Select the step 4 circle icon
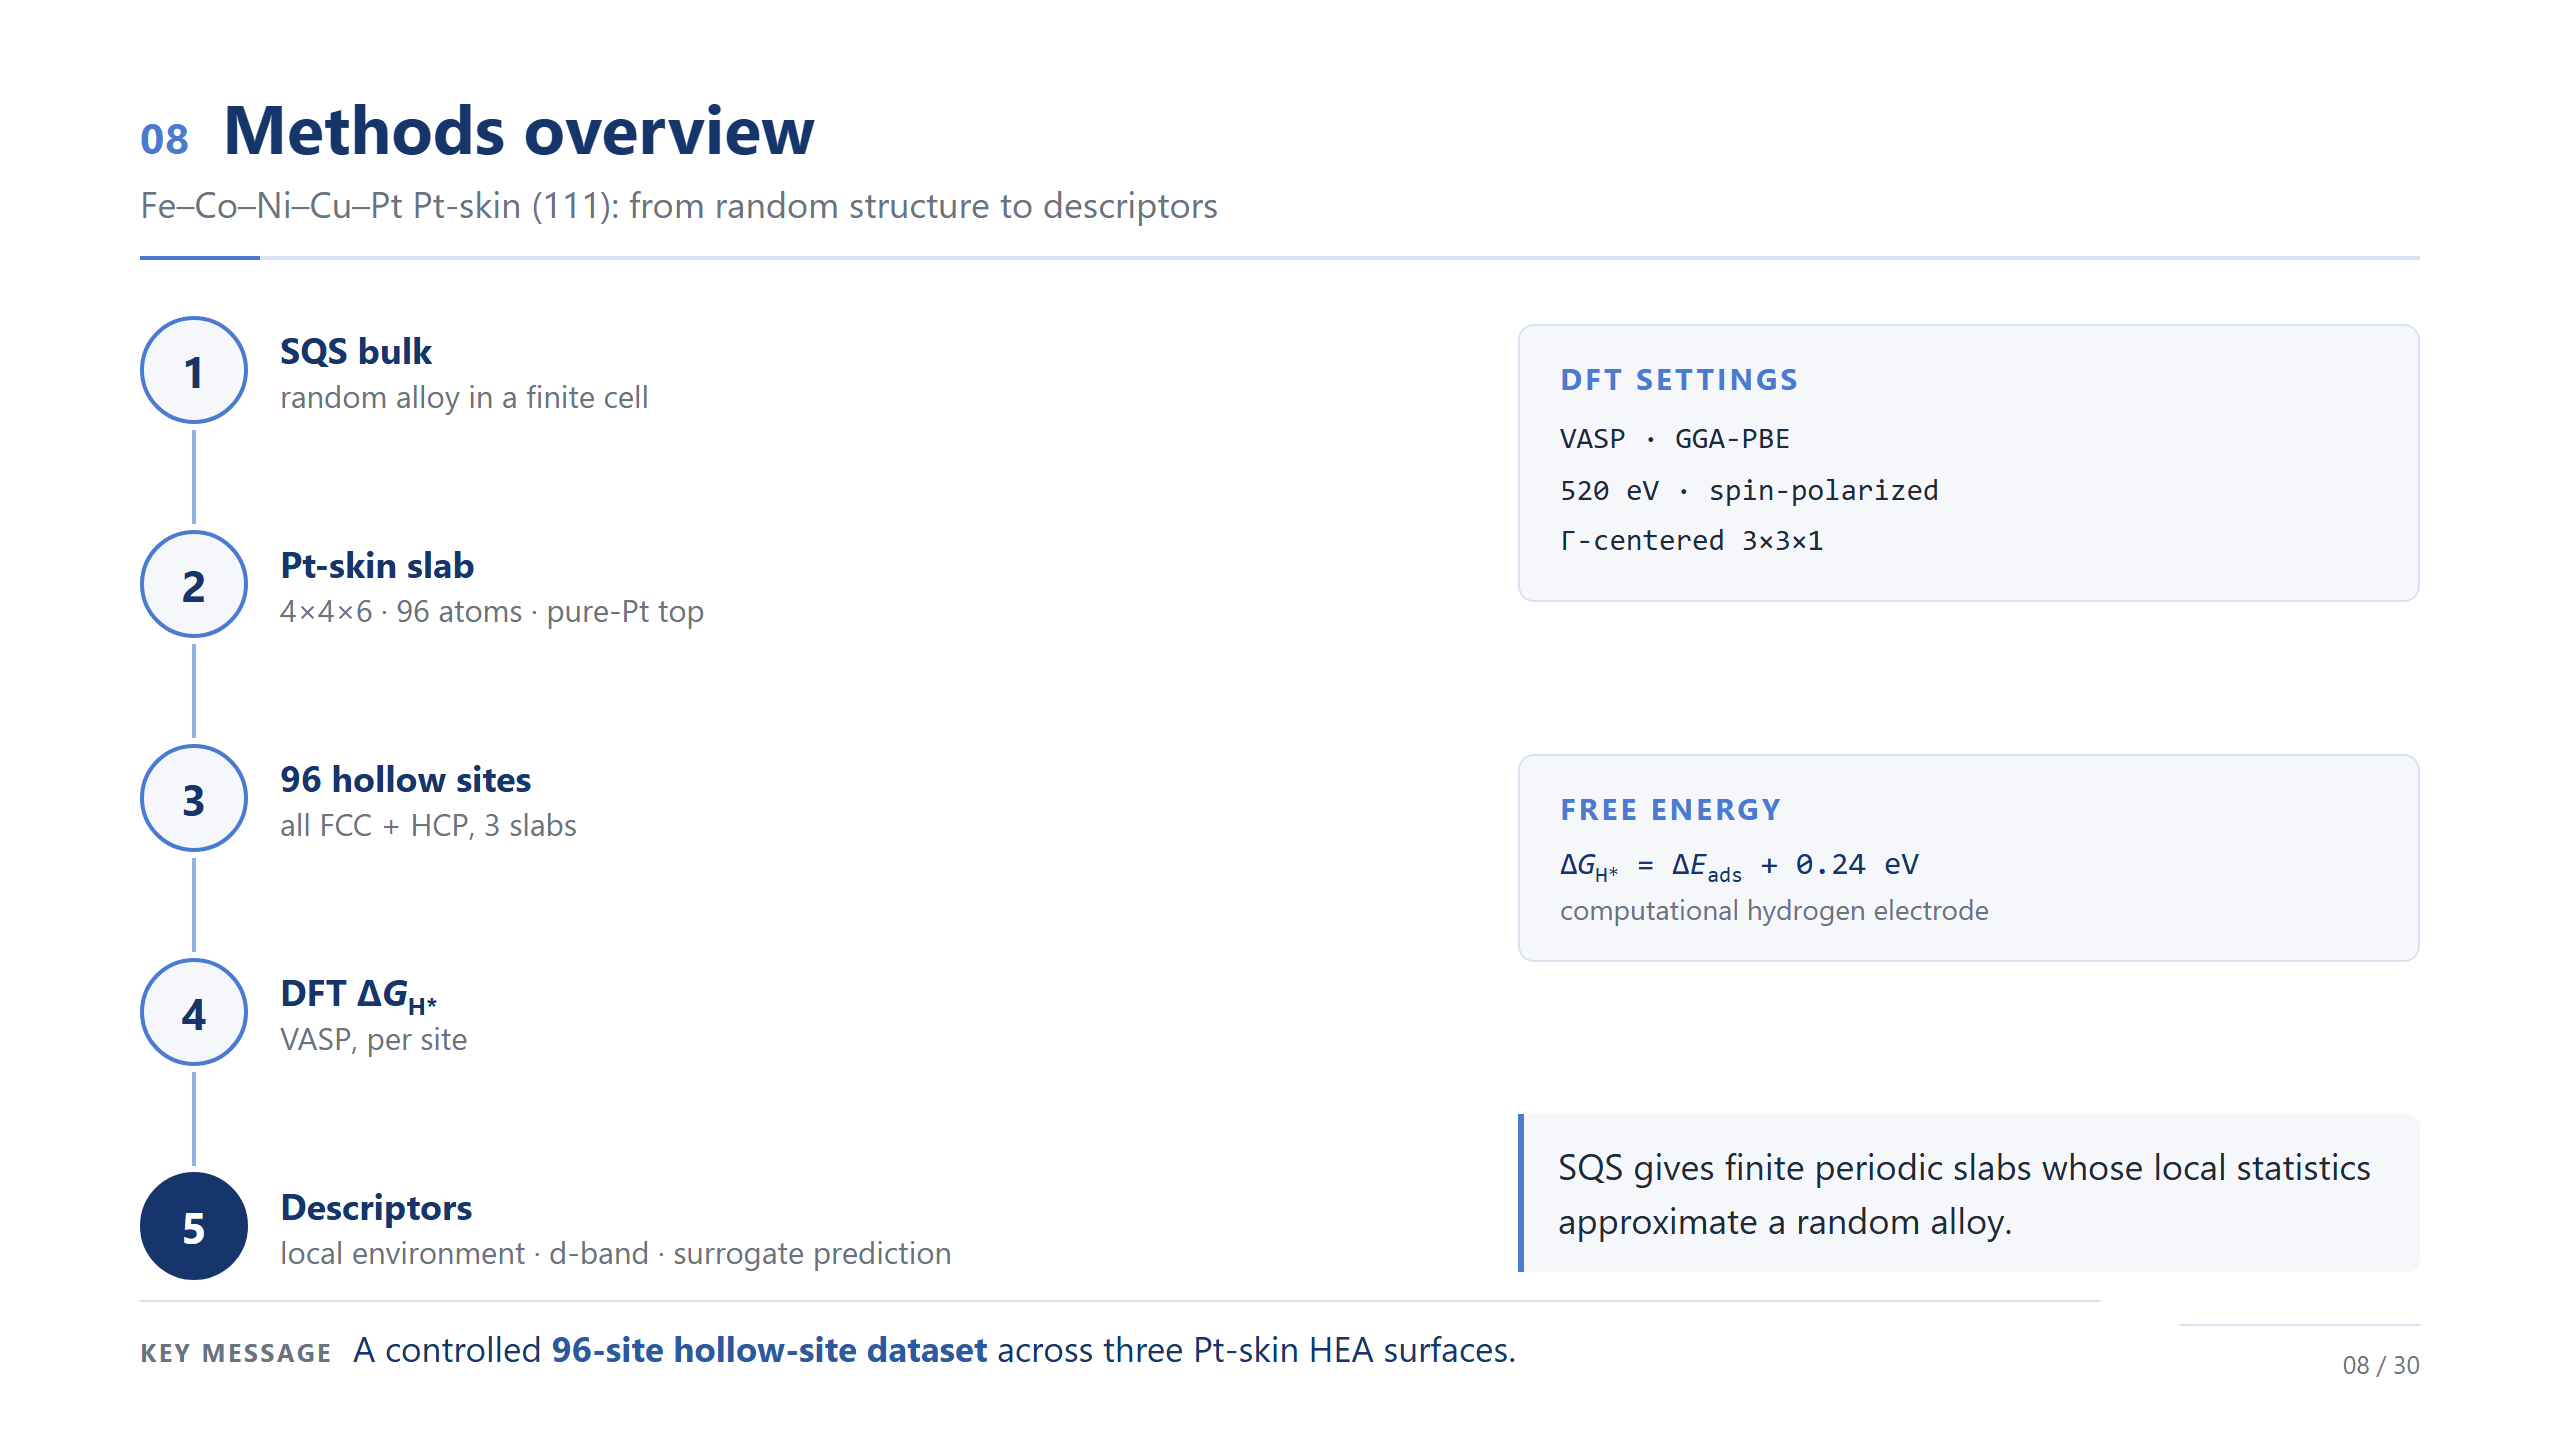 point(194,1013)
